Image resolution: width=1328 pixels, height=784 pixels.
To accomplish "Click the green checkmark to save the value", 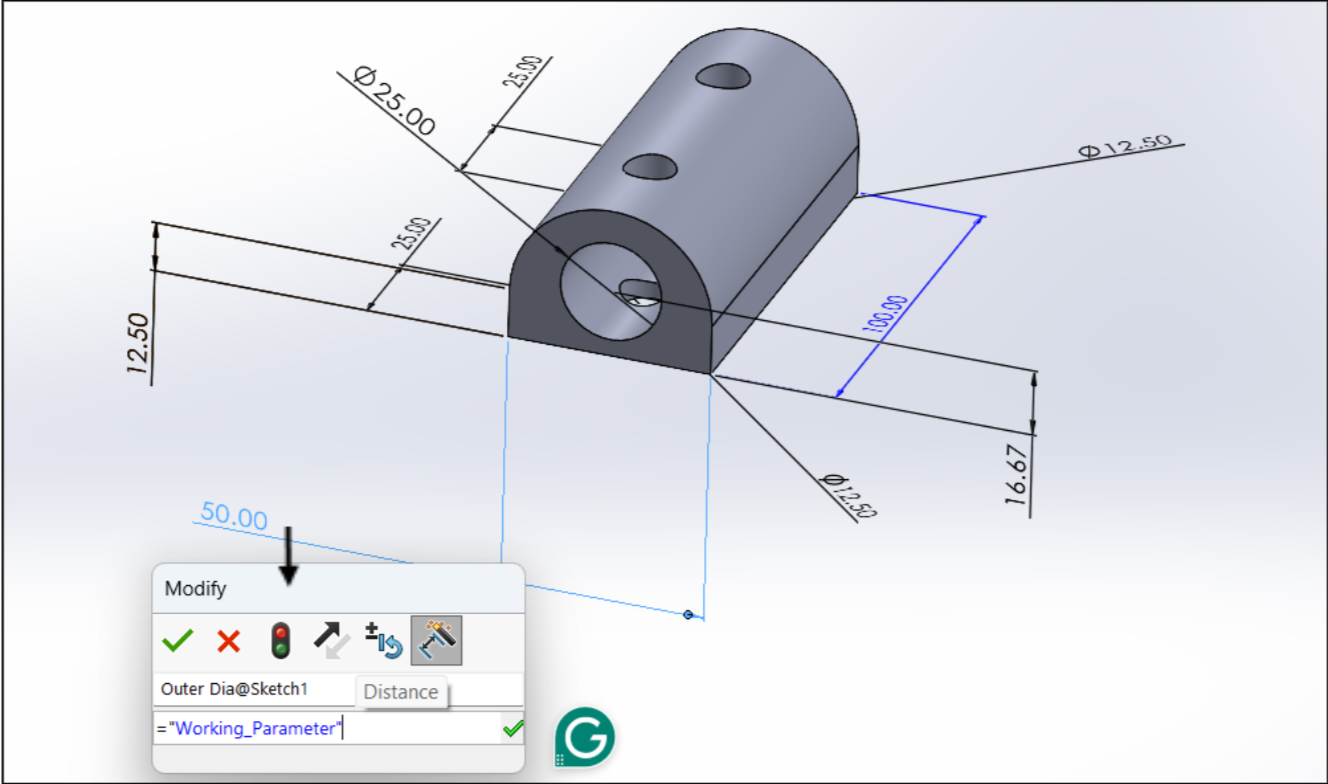I will (x=177, y=641).
